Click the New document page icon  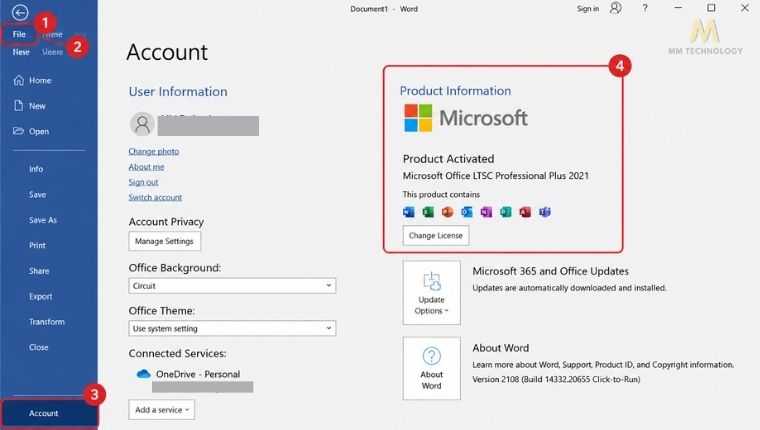click(18, 105)
